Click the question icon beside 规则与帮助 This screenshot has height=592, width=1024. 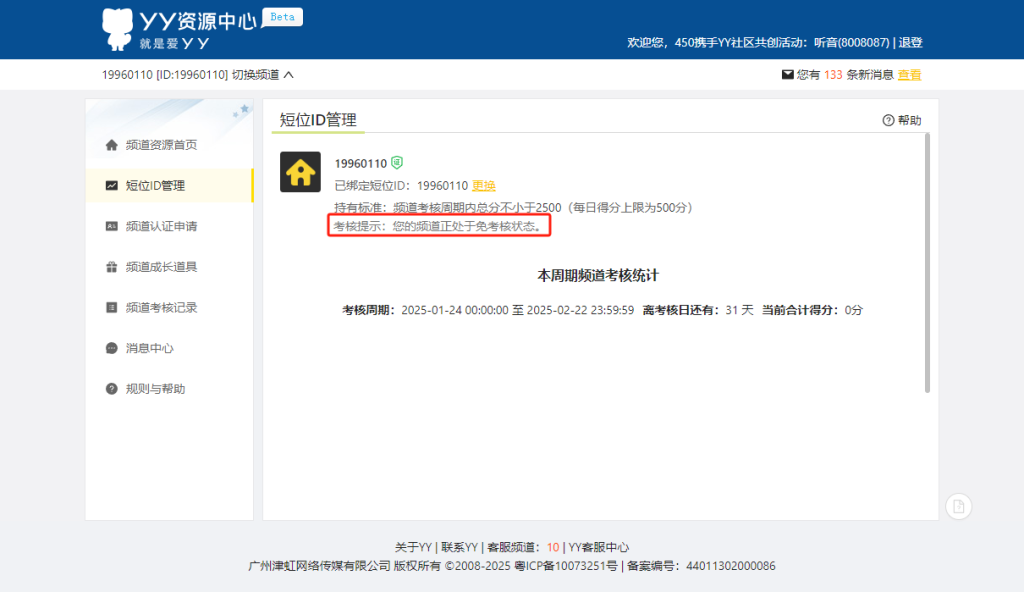112,389
